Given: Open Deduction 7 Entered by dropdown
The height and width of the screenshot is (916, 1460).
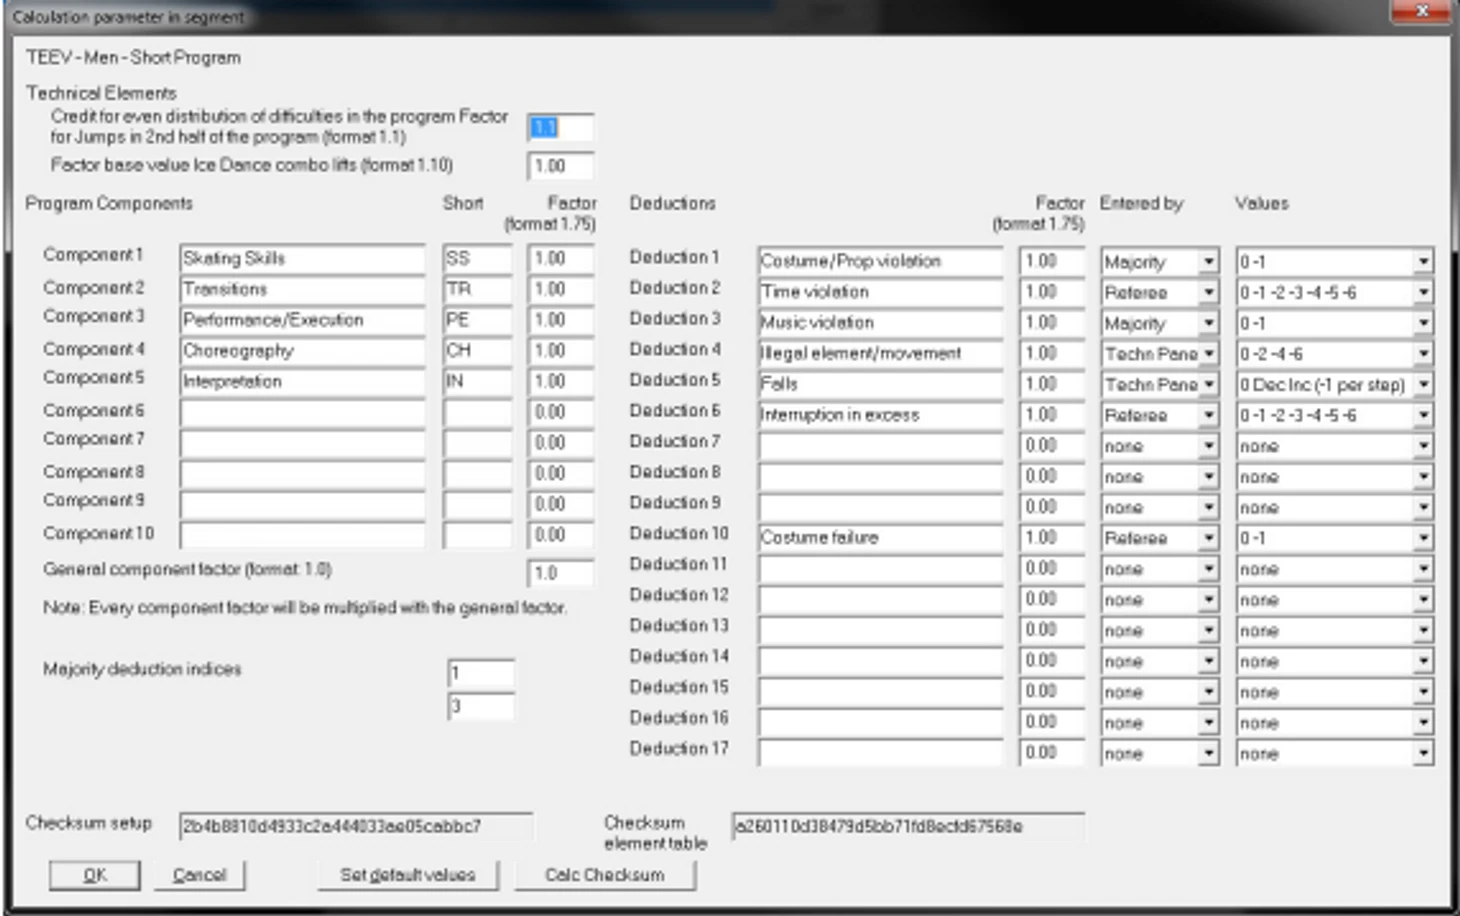Looking at the screenshot, I should [1209, 446].
